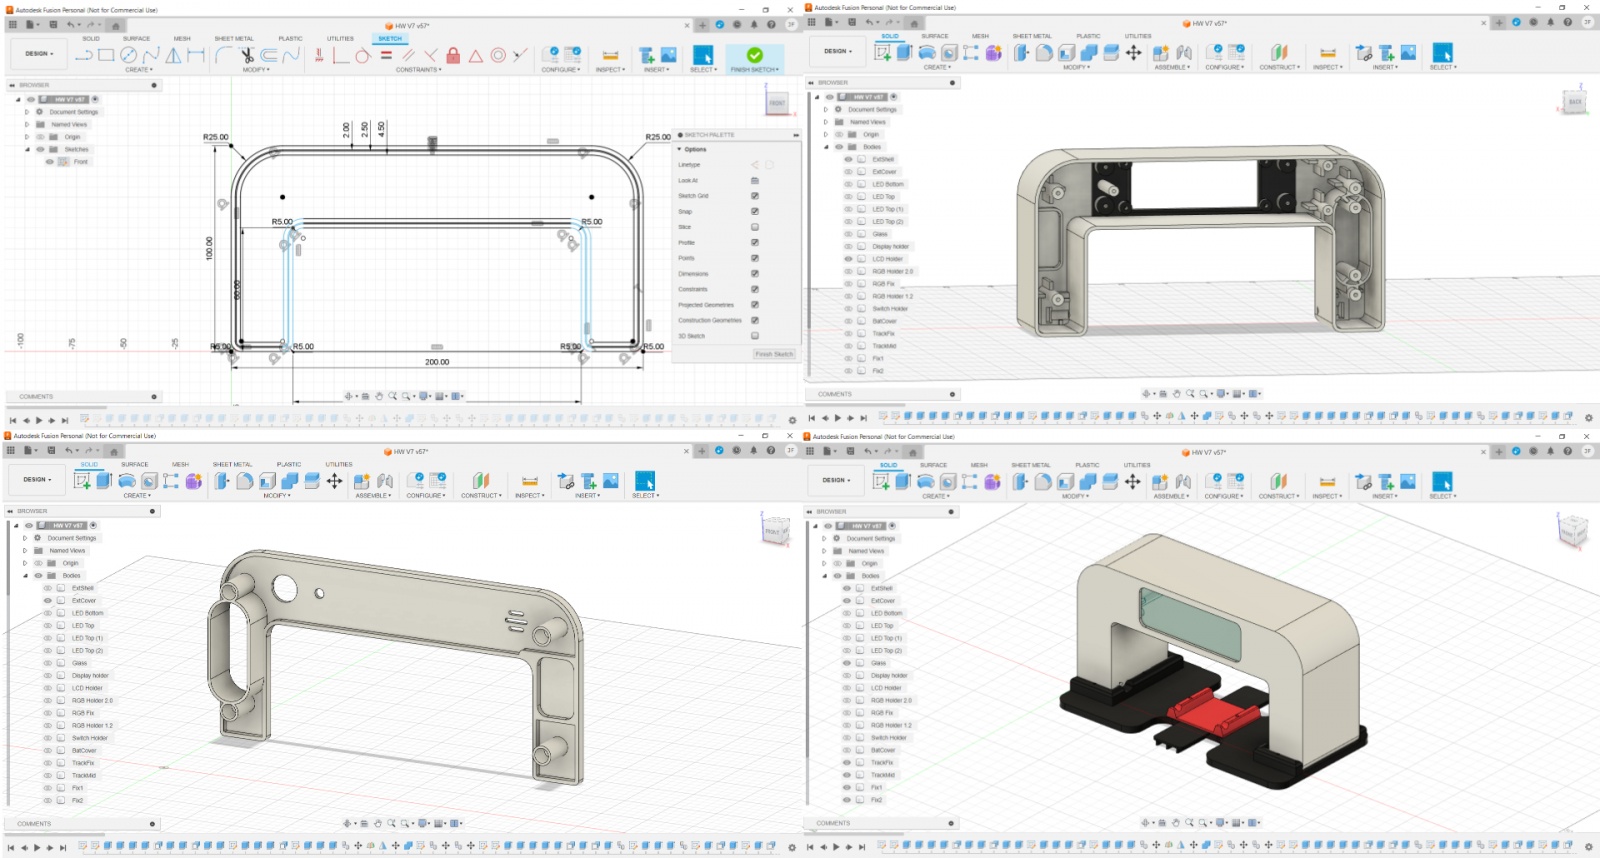Screen dimensions: 1600x858
Task: Open SHEET METAL tab in top-right window
Action: coord(1032,36)
